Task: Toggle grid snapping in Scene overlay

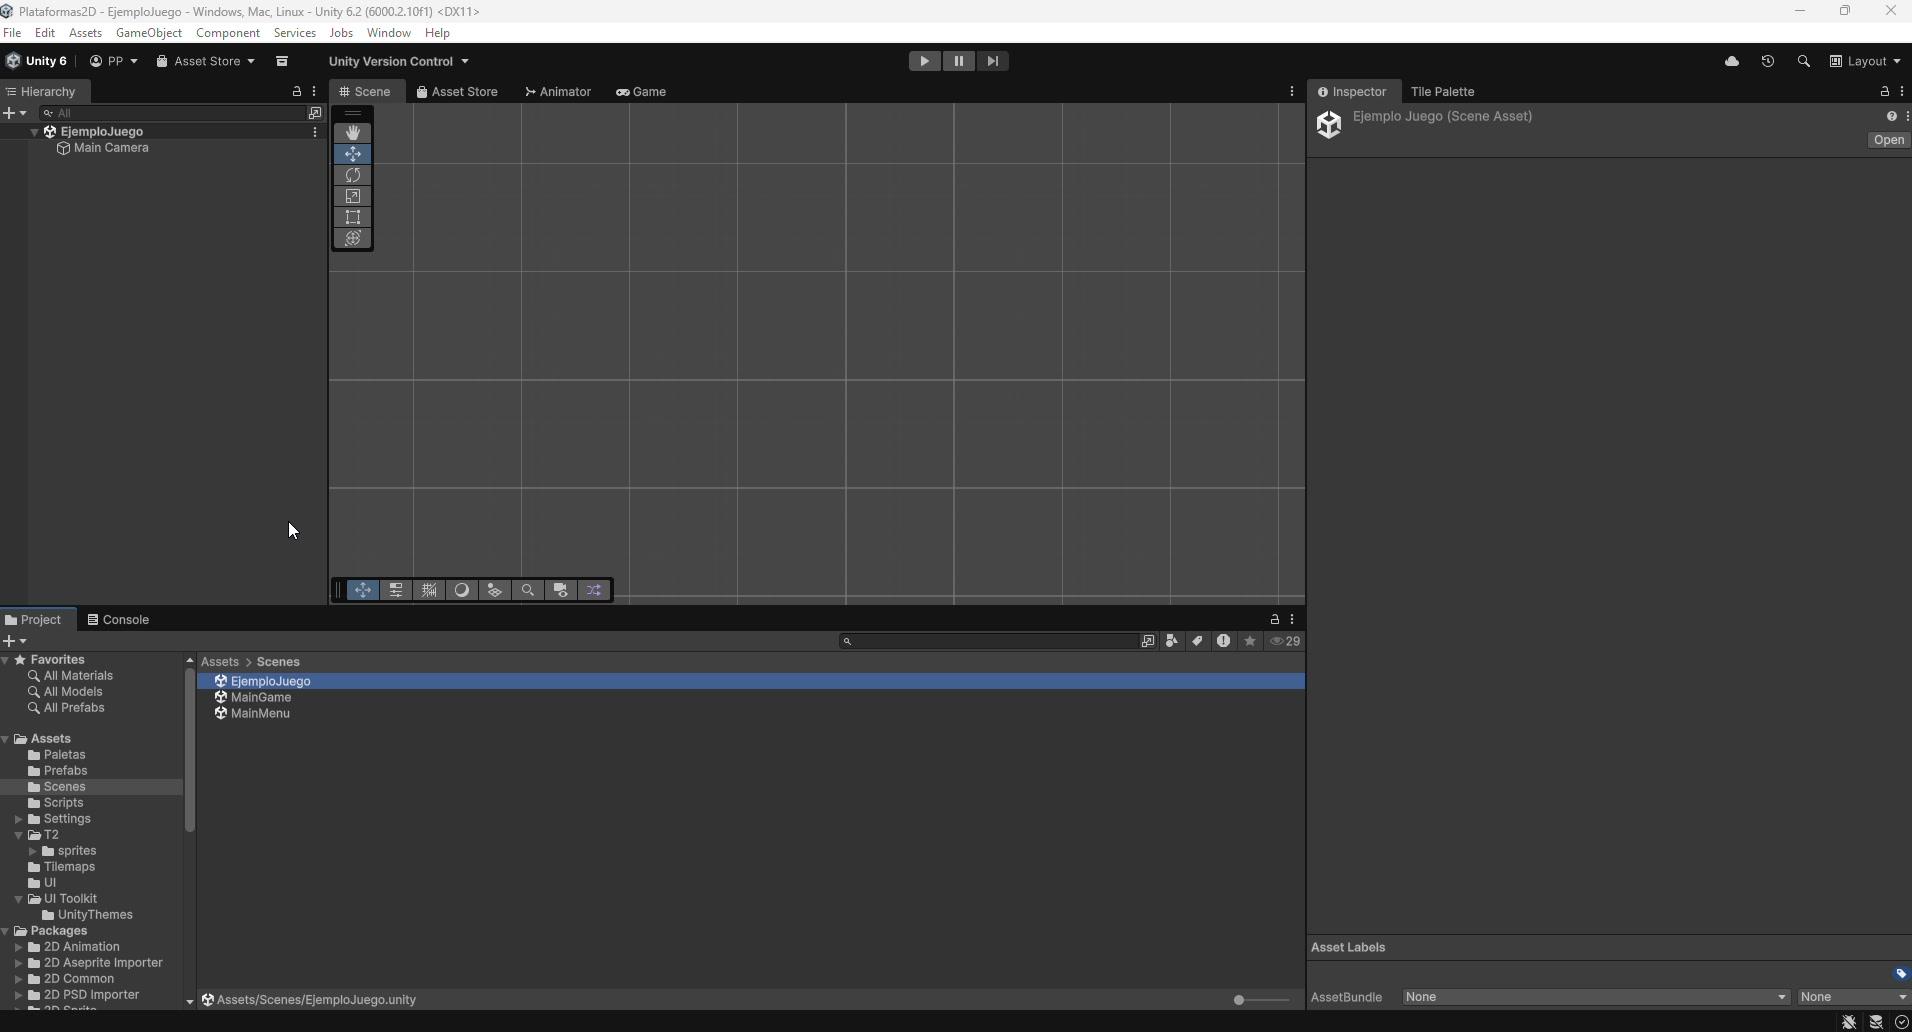Action: tap(429, 590)
